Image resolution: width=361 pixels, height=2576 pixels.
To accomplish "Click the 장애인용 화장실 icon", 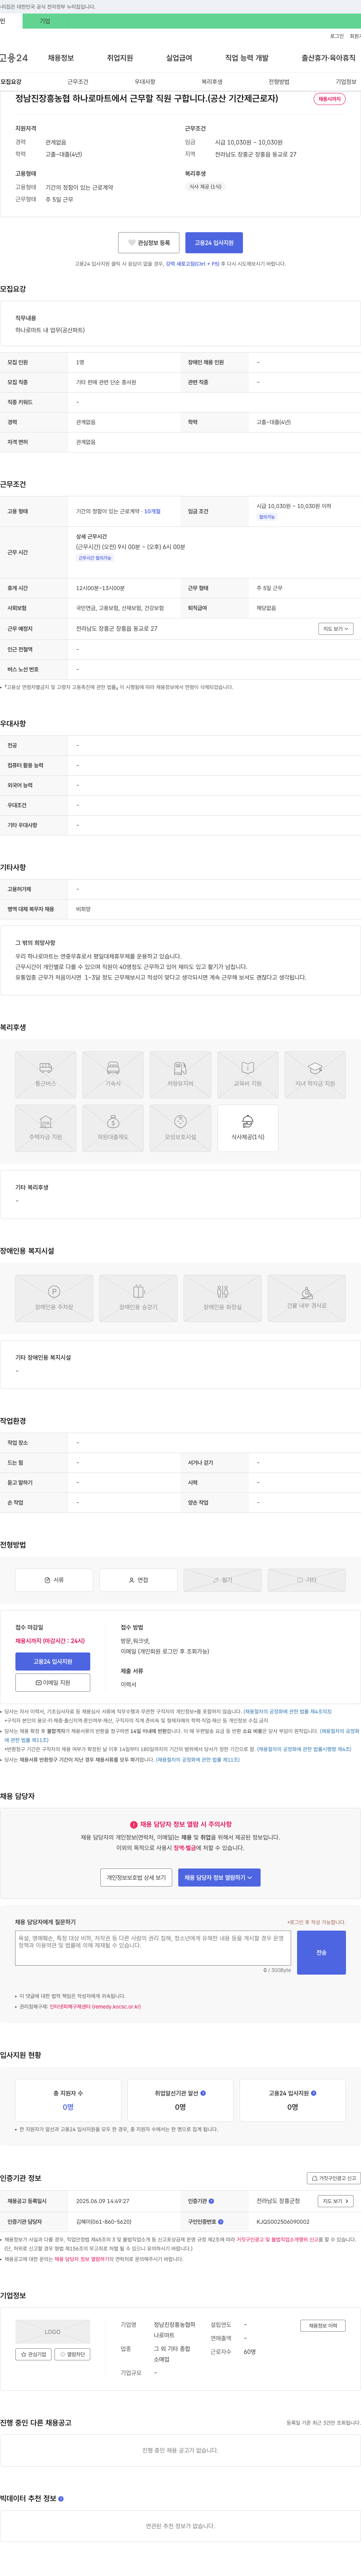I will point(222,1298).
